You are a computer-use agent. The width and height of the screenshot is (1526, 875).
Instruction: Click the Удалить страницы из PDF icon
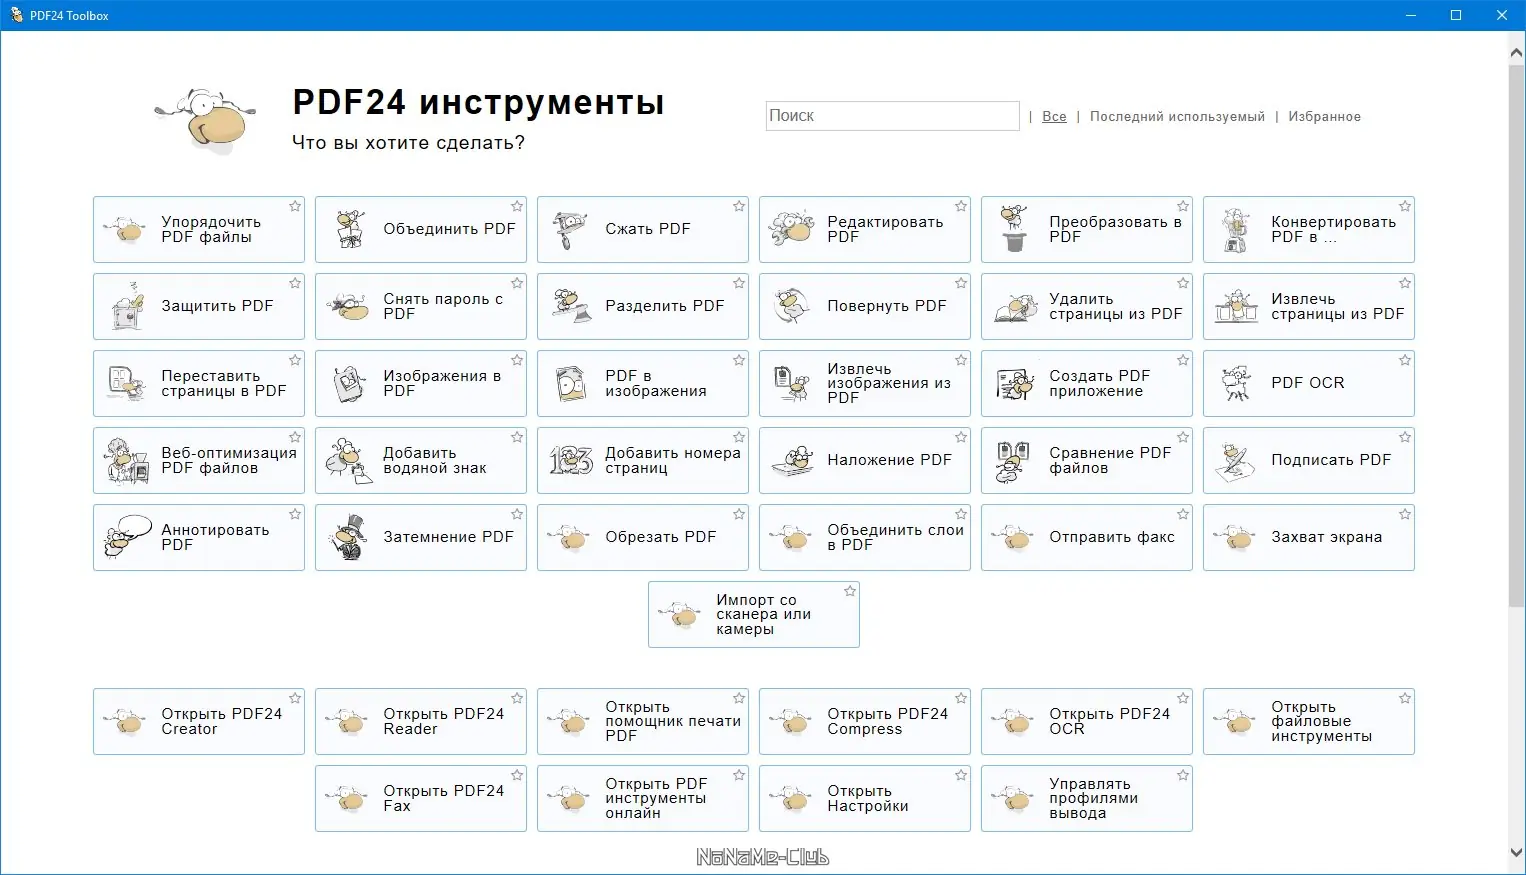pyautogui.click(x=1014, y=307)
